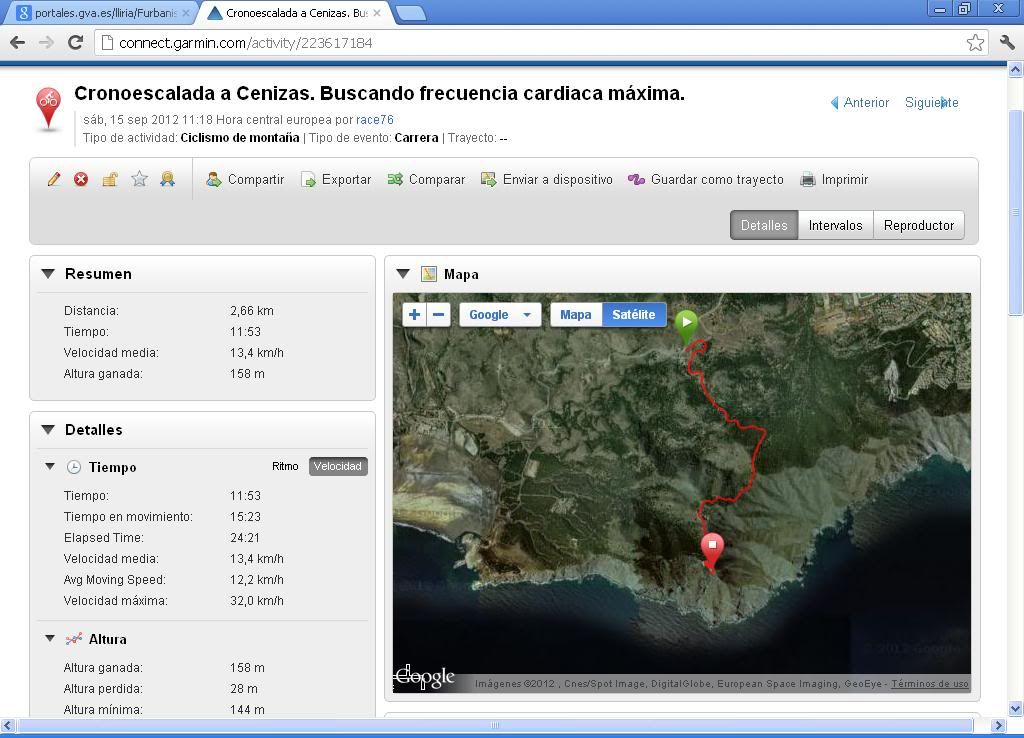Click browser forward arrow
Image resolution: width=1024 pixels, height=738 pixels.
(x=46, y=42)
